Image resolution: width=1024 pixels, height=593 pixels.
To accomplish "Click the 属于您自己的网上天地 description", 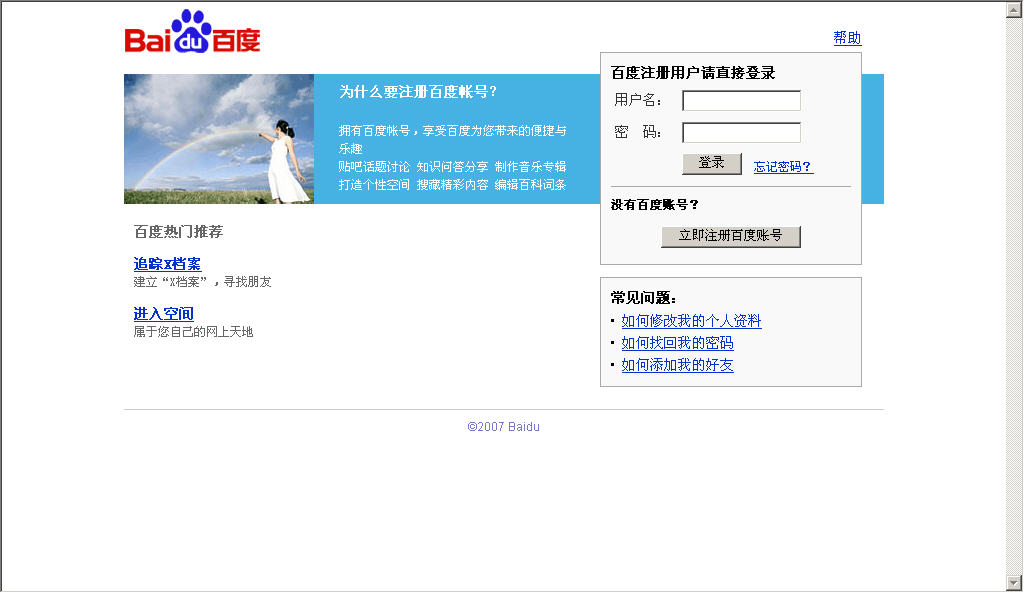I will point(193,332).
